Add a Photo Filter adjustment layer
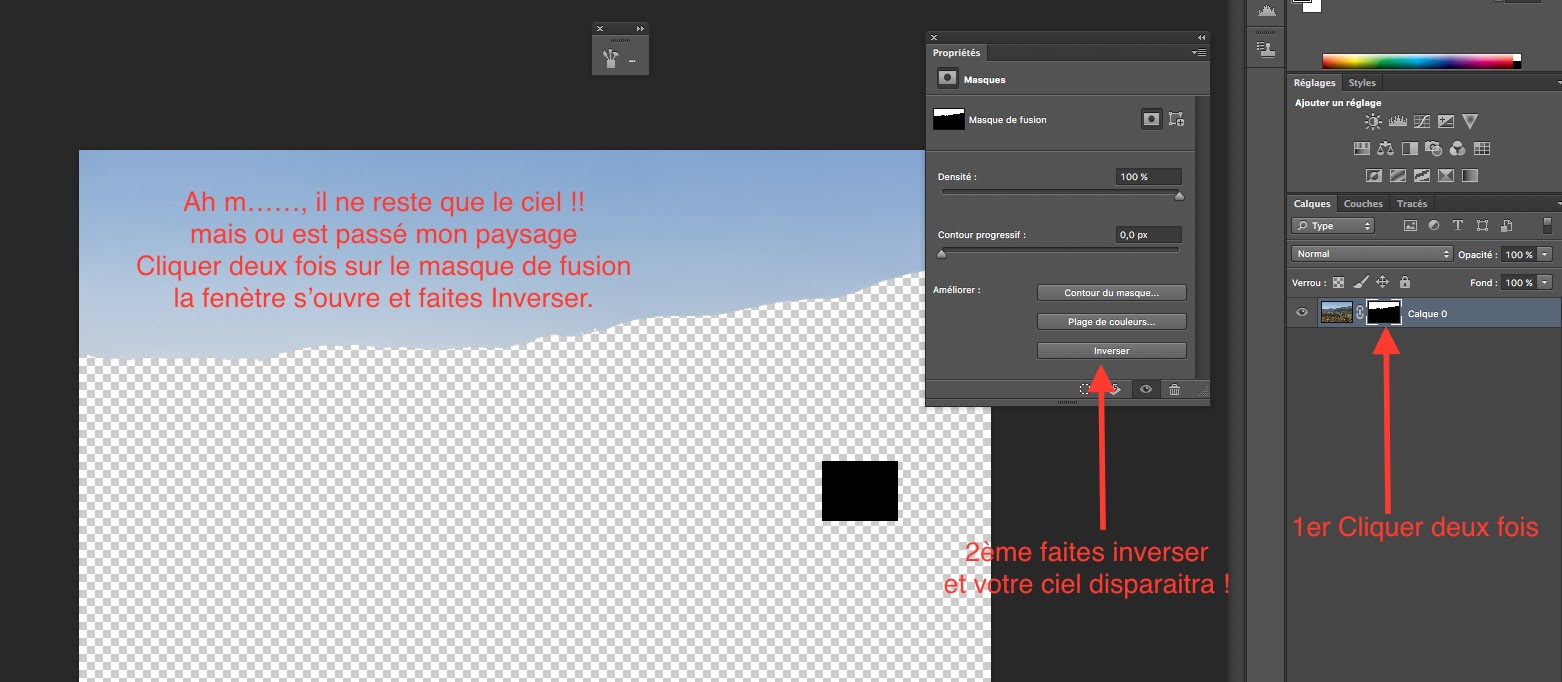The image size is (1562, 682). pyautogui.click(x=1433, y=149)
